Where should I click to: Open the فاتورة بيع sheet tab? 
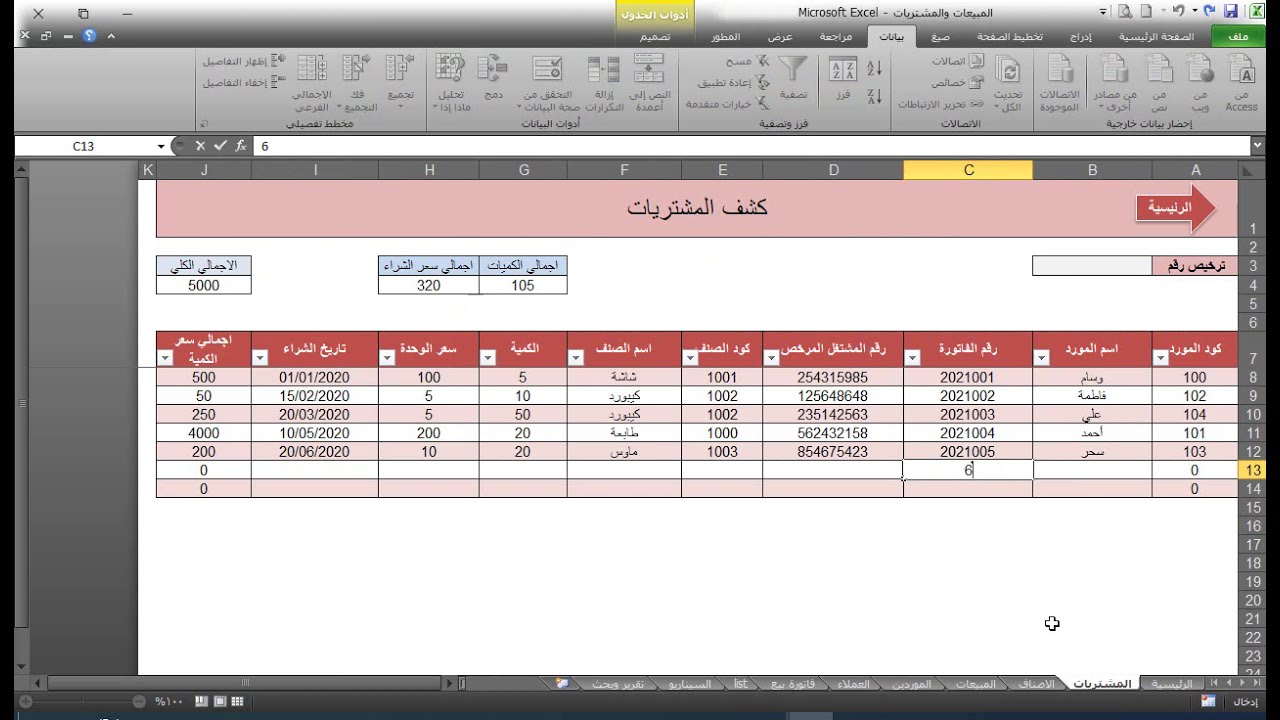point(792,684)
